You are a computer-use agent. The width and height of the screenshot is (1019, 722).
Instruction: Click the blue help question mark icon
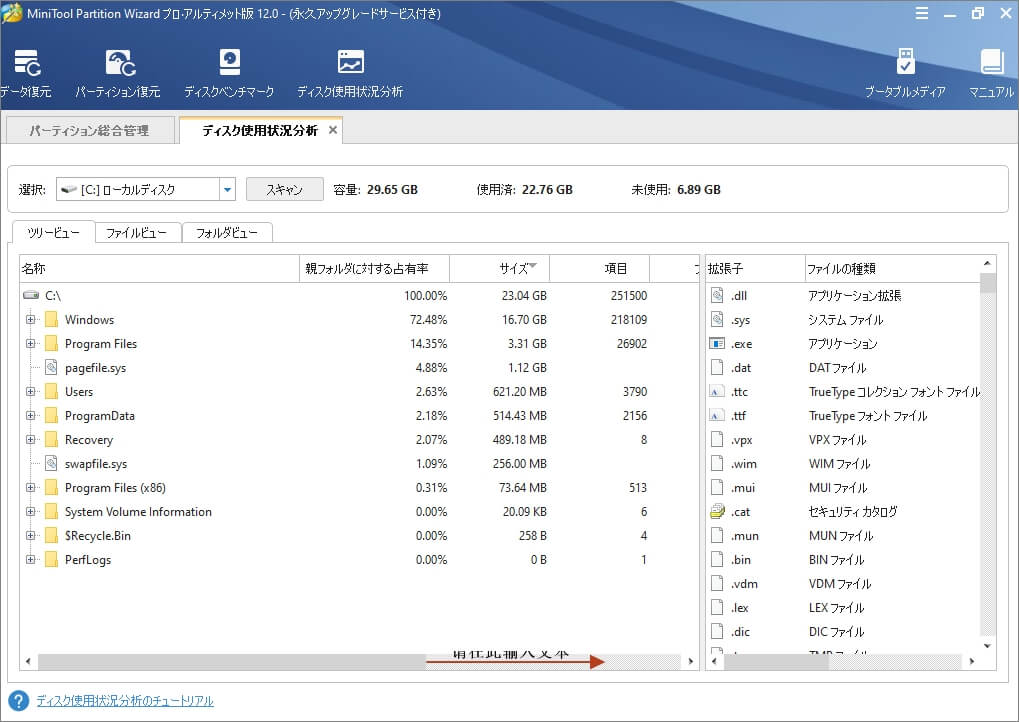[x=18, y=701]
